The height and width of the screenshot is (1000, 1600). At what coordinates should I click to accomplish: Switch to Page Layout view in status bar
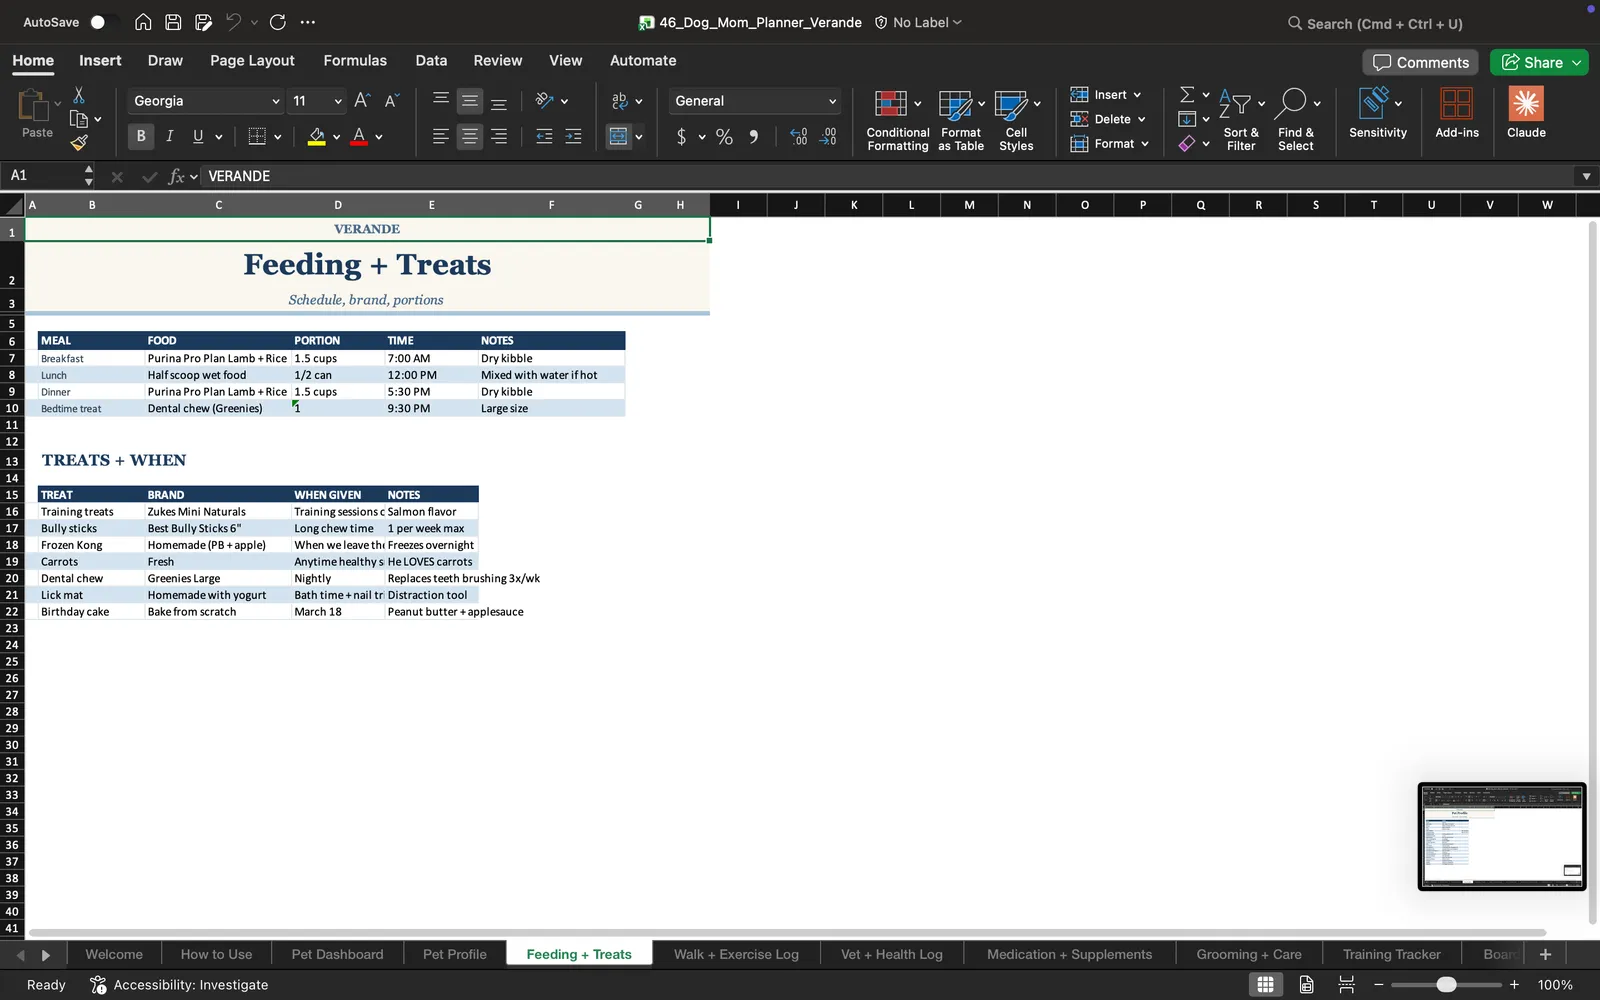click(1306, 985)
